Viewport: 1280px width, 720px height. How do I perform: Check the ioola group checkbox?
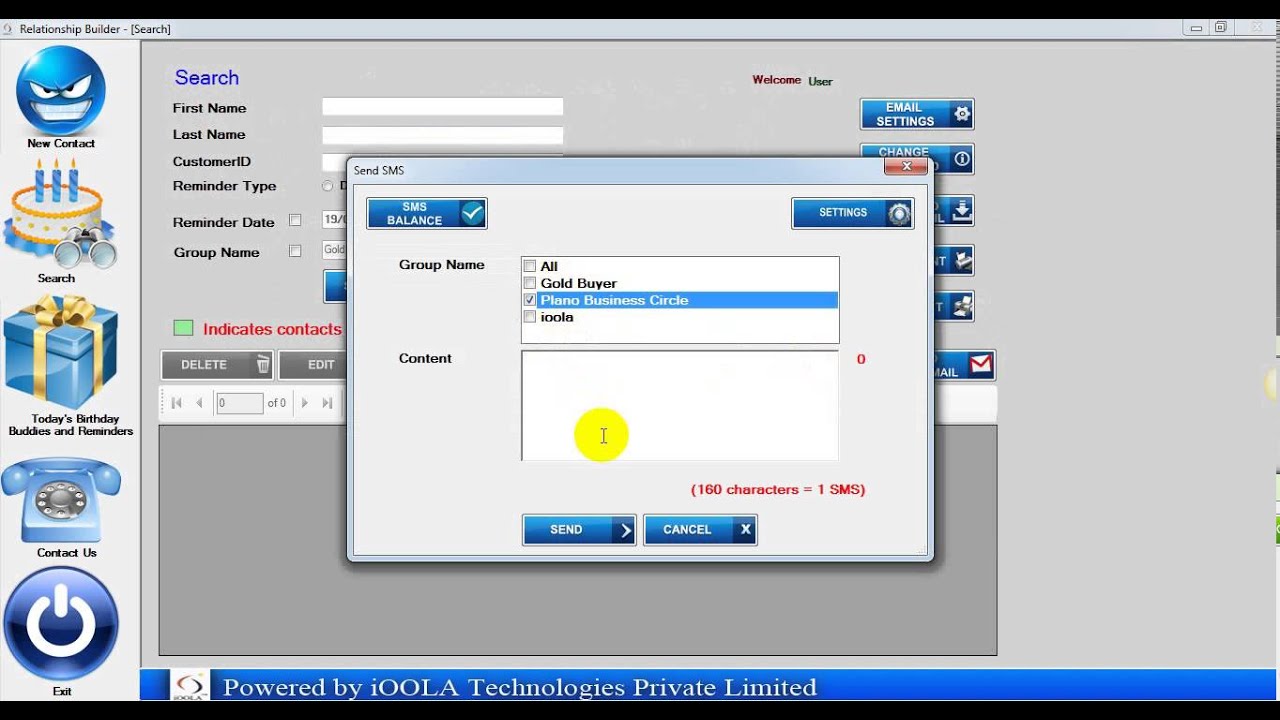pos(530,317)
